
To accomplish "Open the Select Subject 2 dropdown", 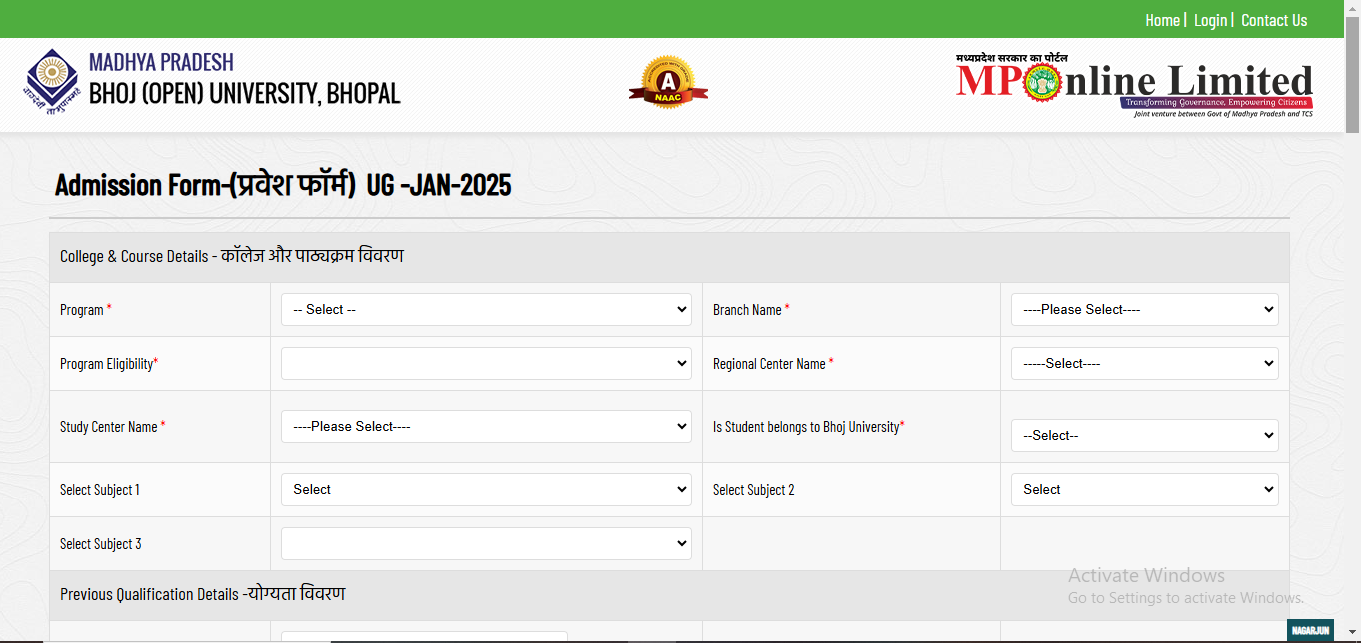I will tap(1144, 489).
